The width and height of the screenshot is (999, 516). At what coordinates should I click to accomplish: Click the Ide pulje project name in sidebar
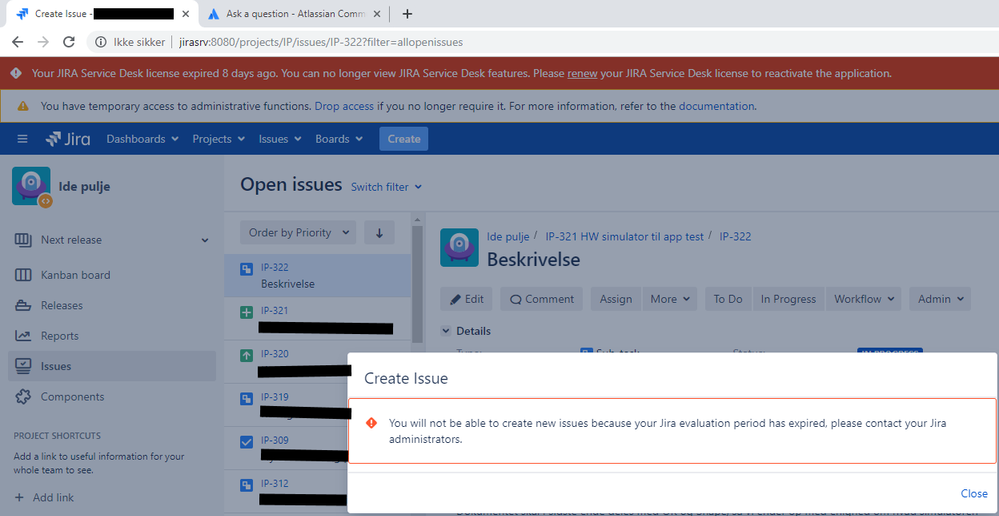click(x=85, y=187)
